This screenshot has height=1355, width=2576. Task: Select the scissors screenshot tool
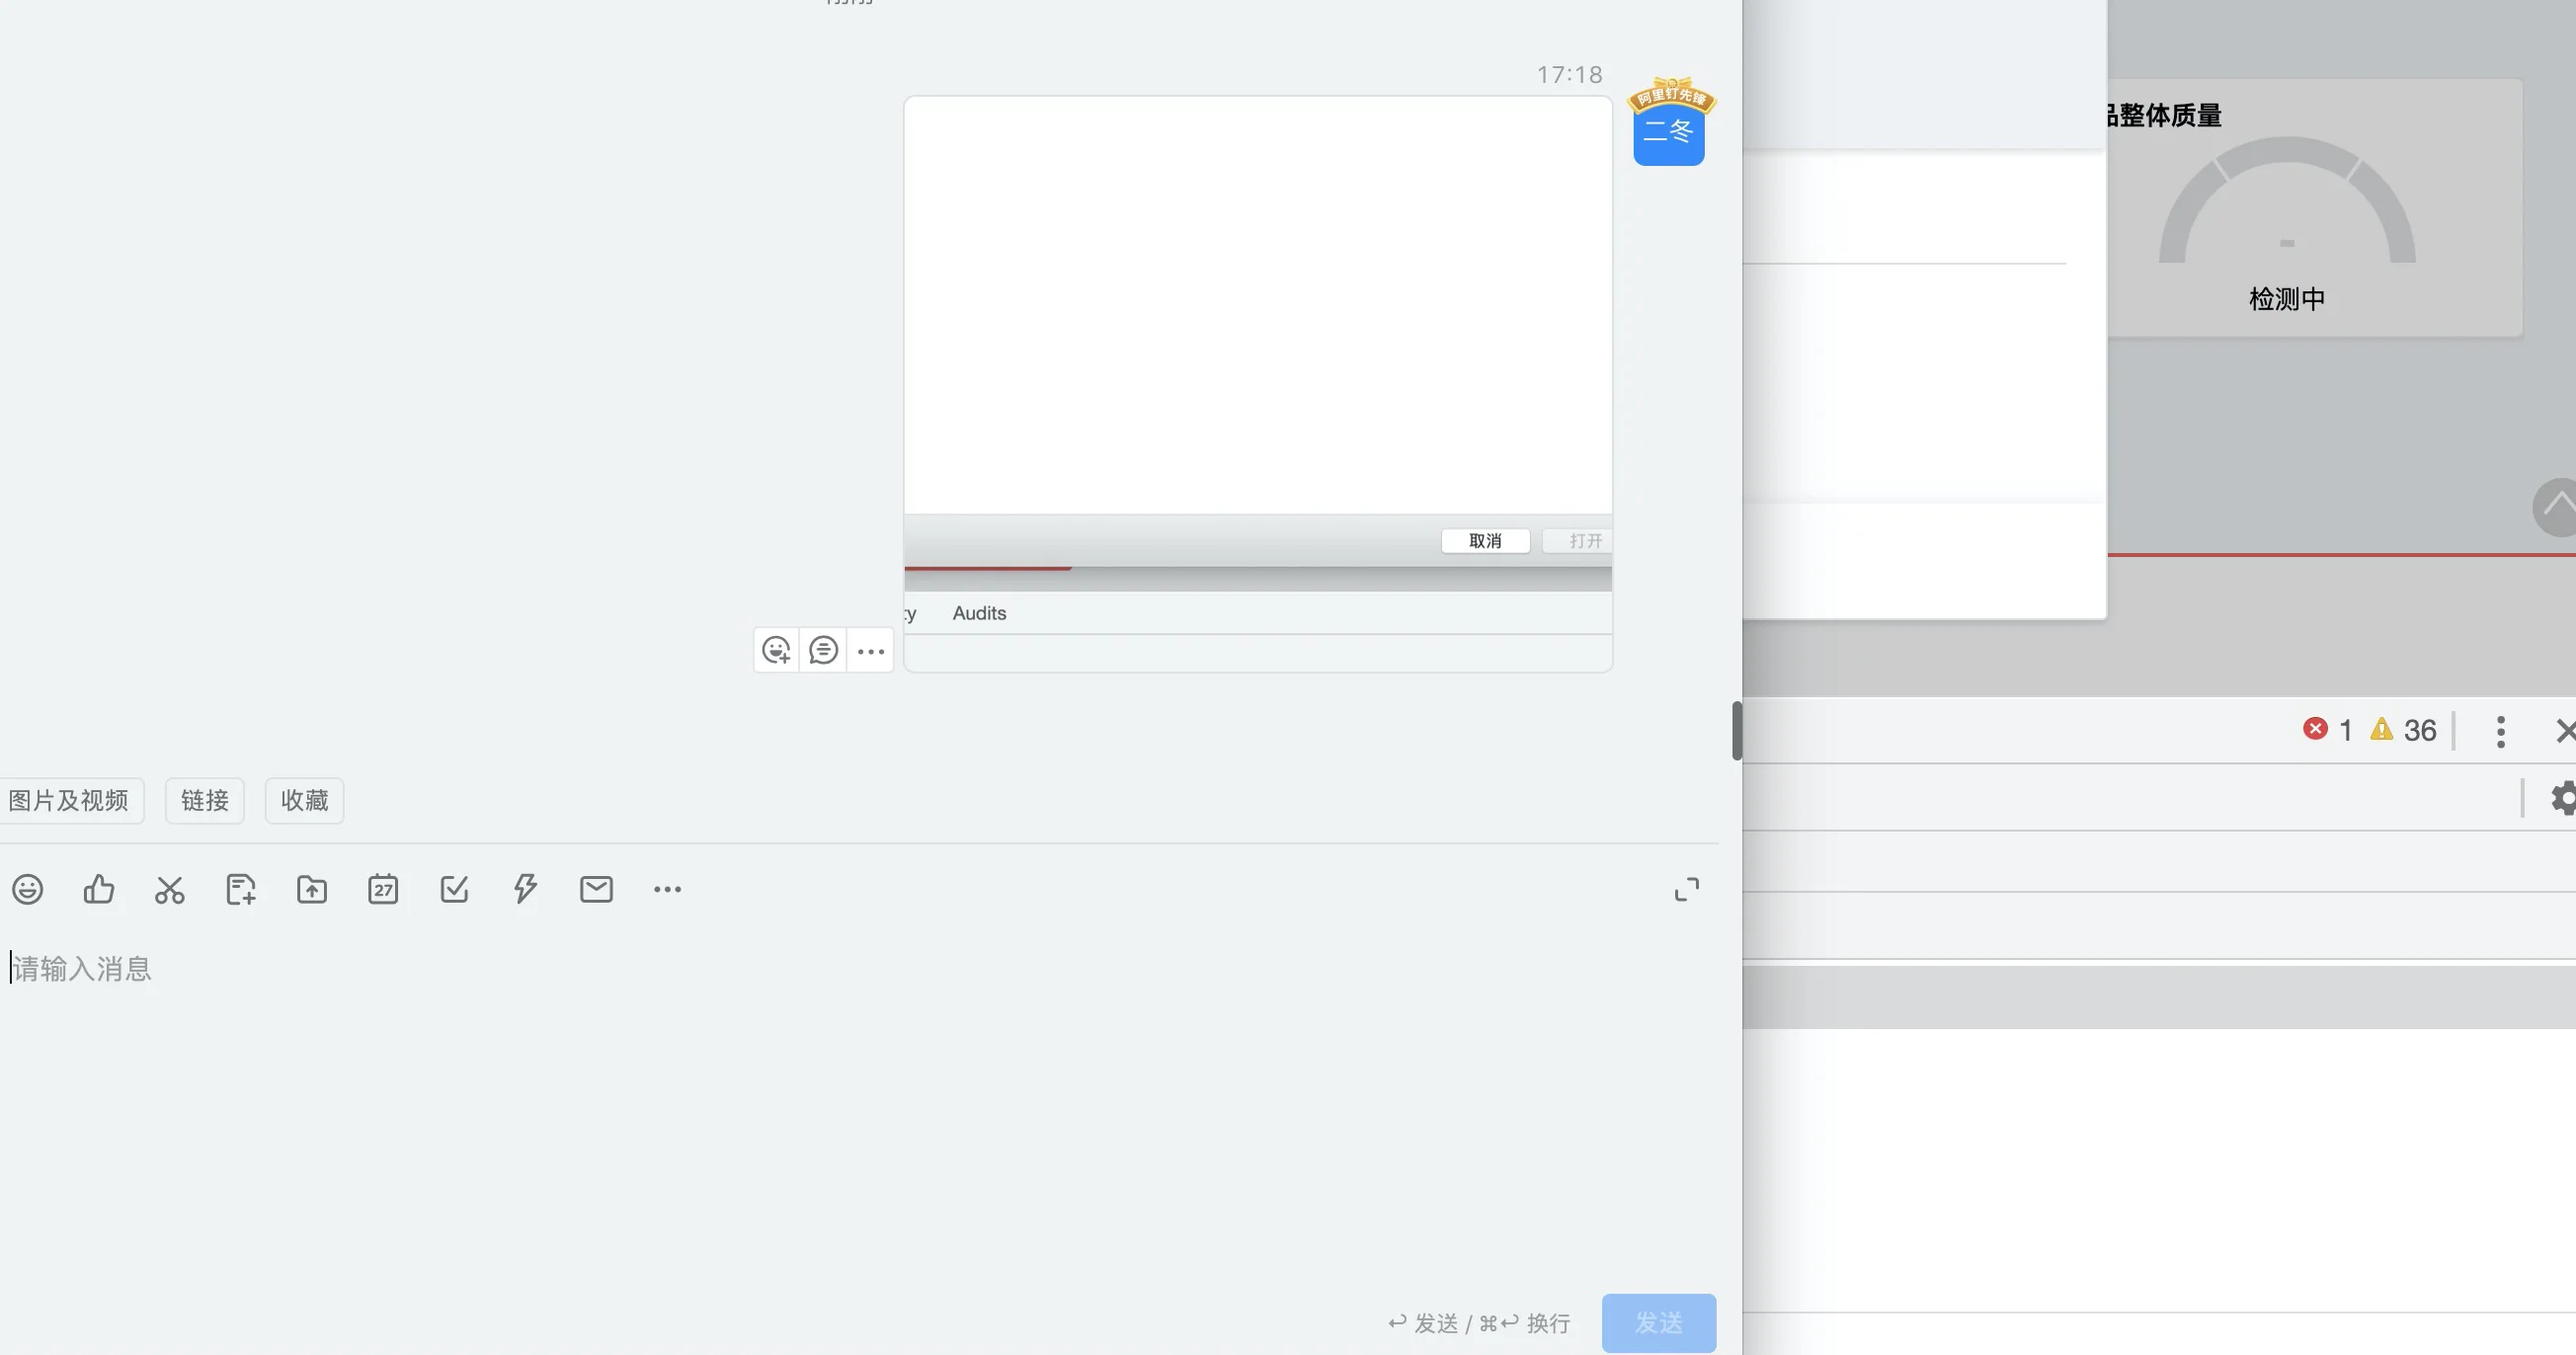click(x=170, y=889)
